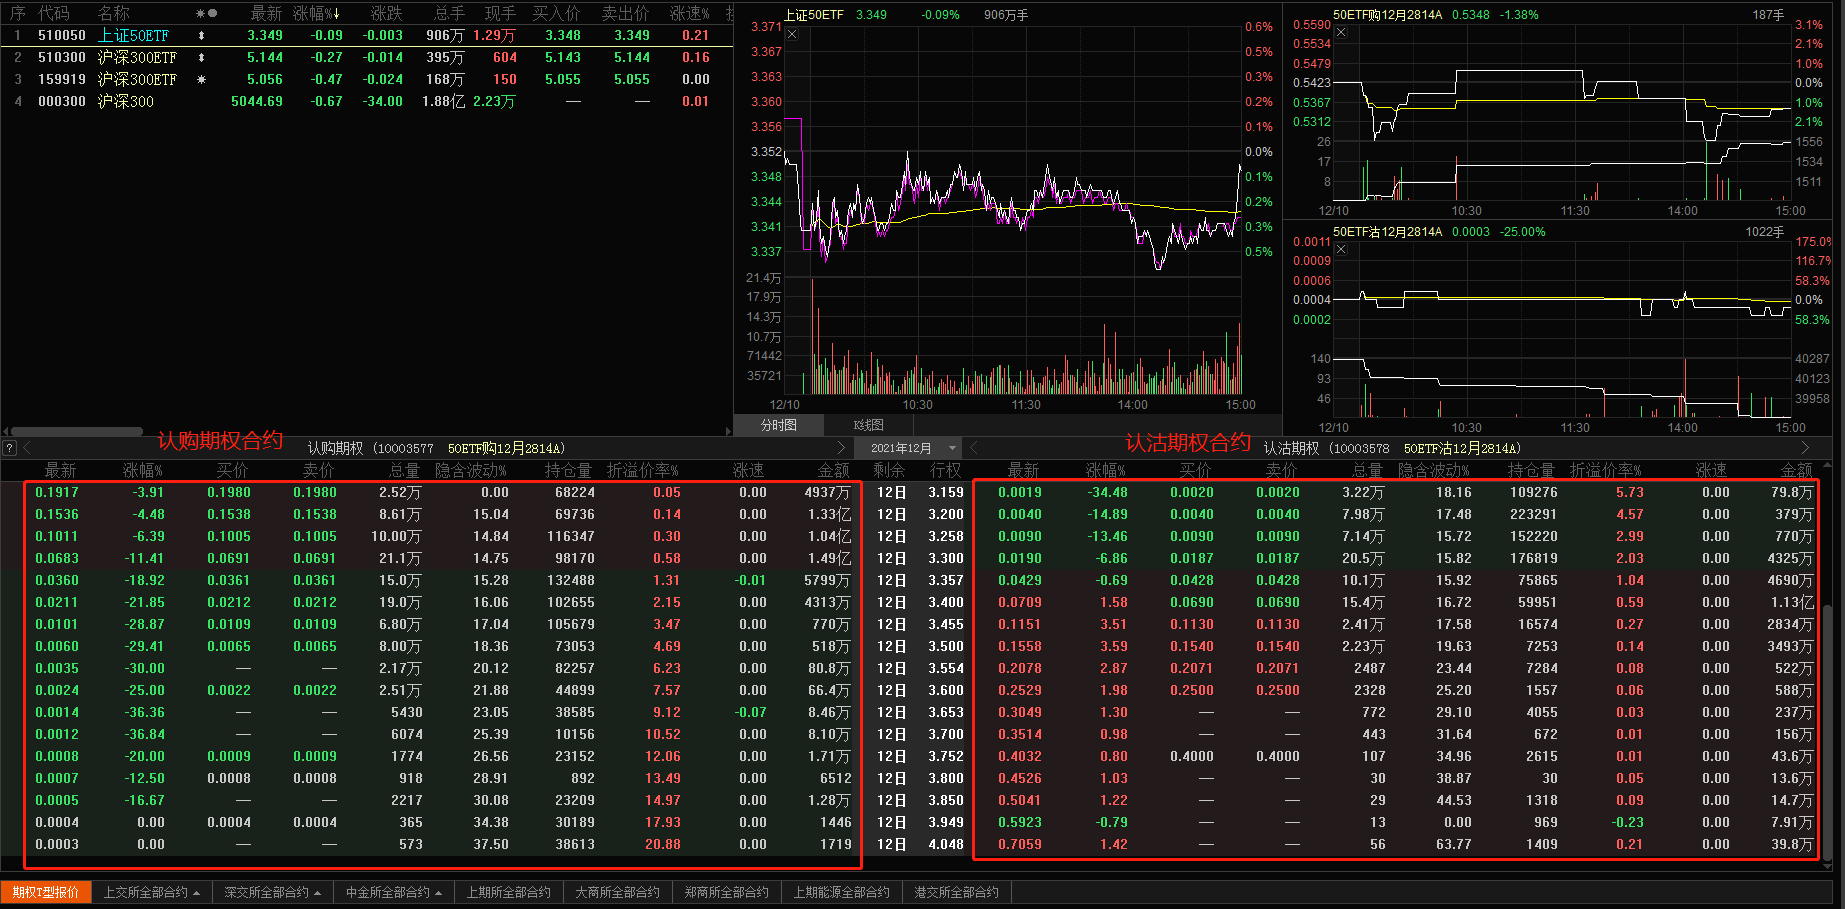Switch to K线图 tab
The image size is (1845, 909).
[x=868, y=425]
